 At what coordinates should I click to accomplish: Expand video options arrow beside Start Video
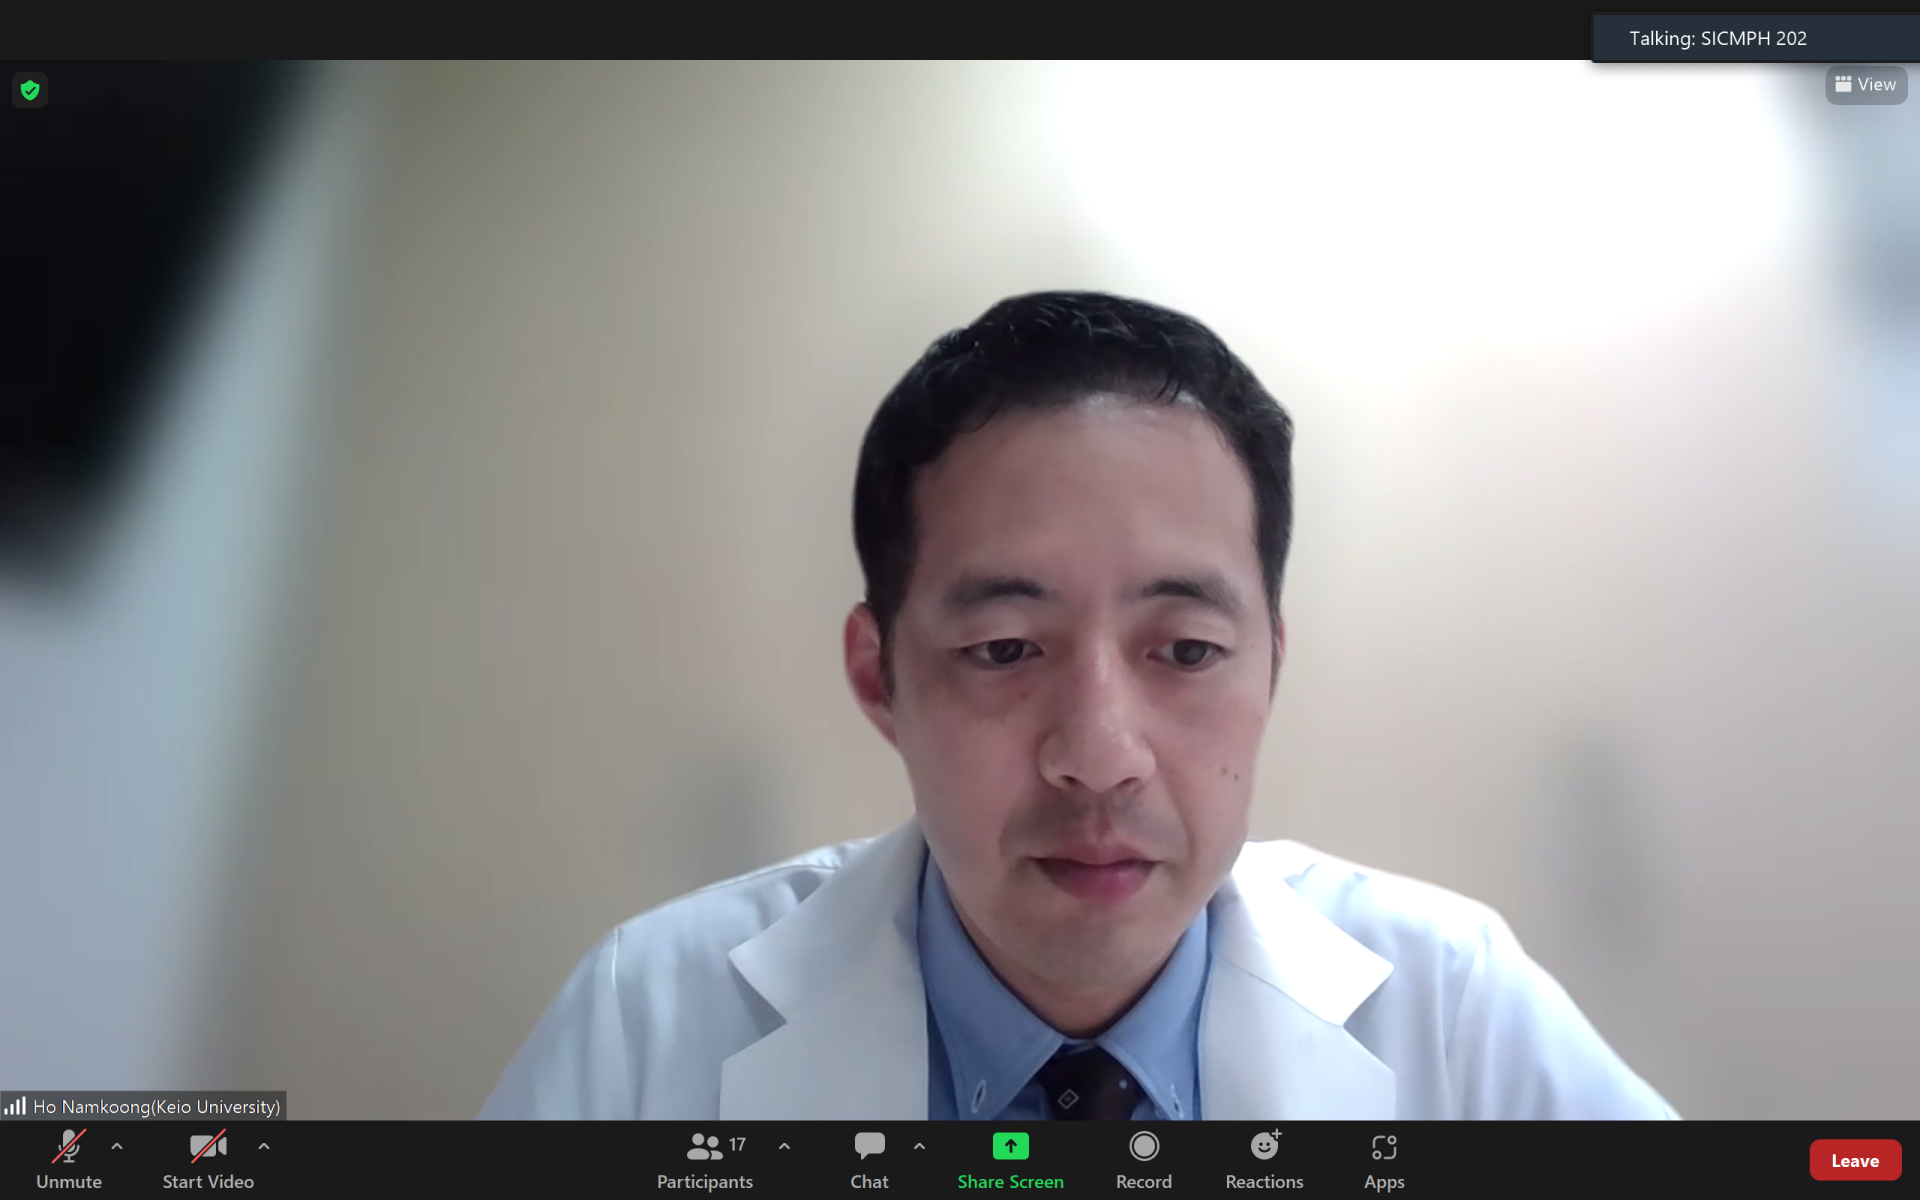coord(264,1147)
